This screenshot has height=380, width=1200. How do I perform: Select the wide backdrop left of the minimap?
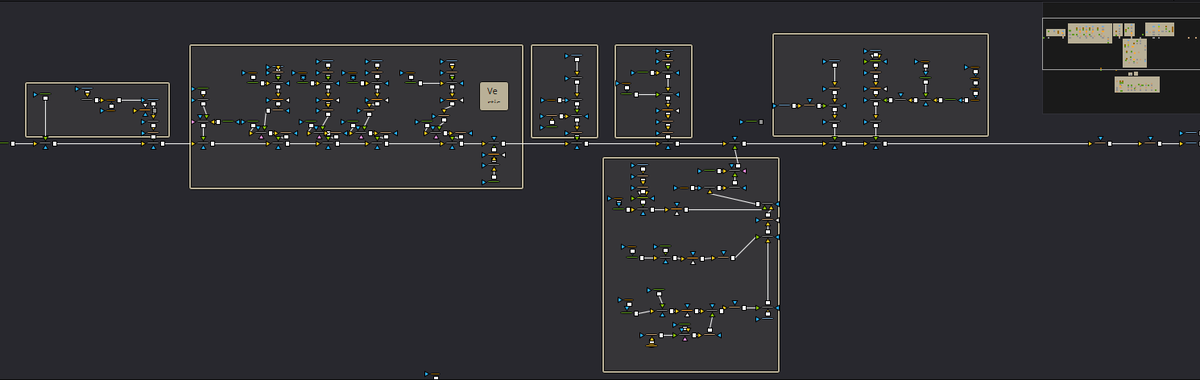coord(880,85)
